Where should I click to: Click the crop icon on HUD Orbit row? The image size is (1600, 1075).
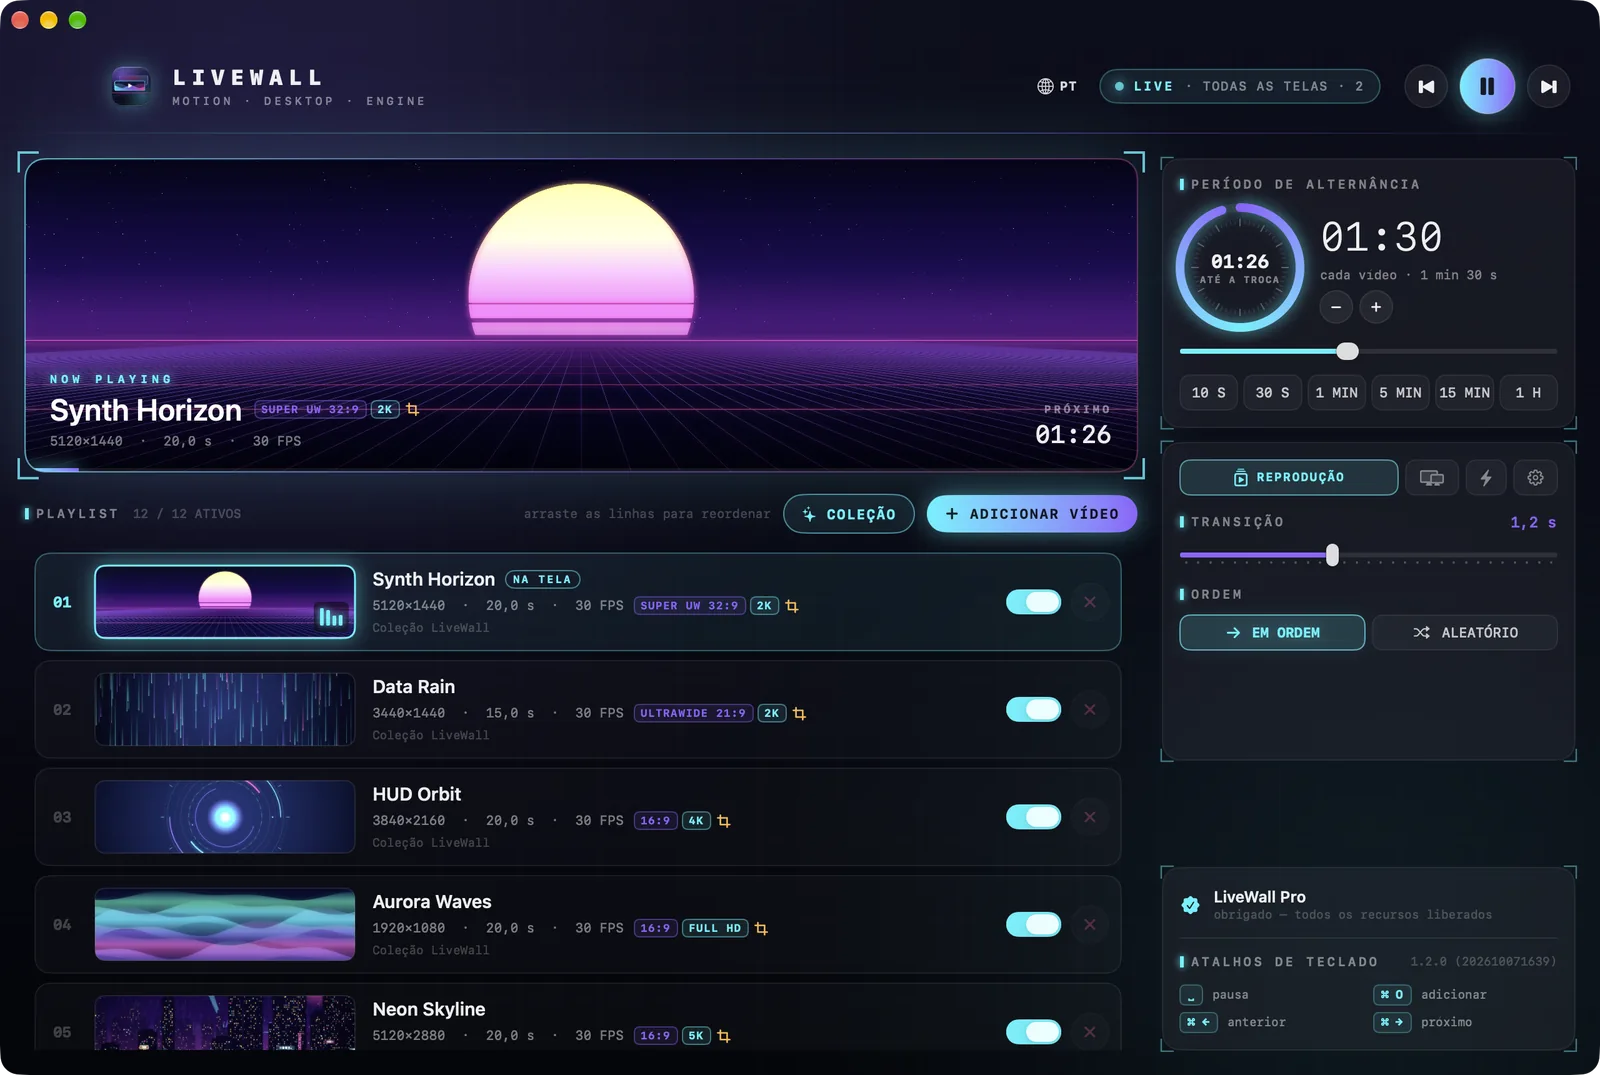(724, 821)
